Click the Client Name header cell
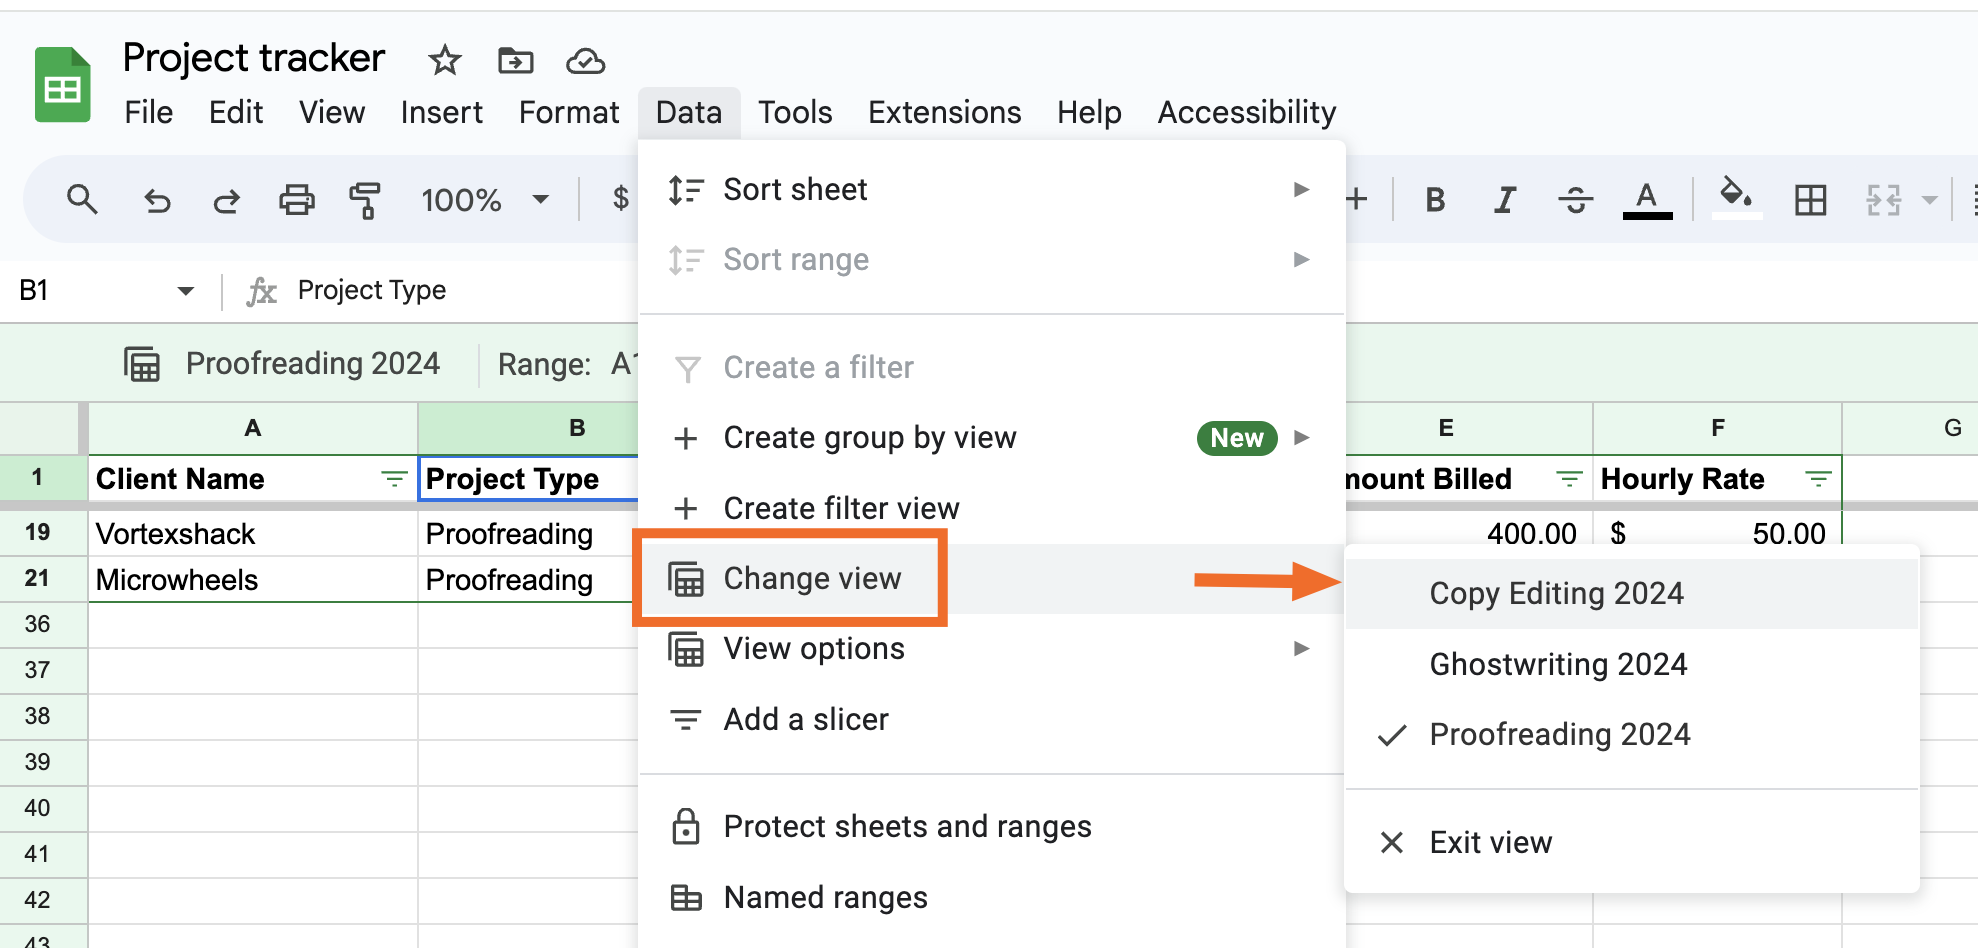 pos(253,479)
